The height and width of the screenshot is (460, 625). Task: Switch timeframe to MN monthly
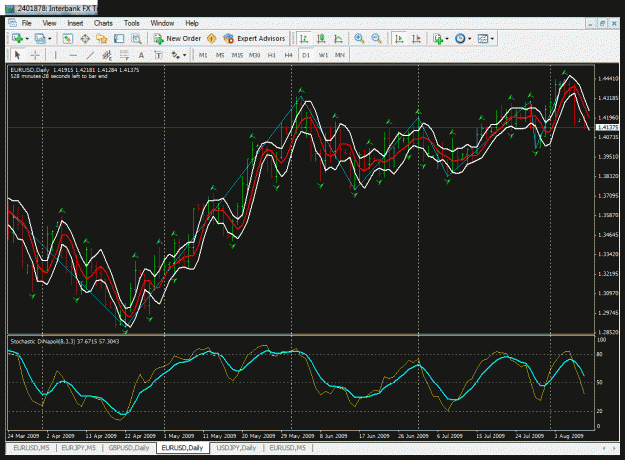(340, 55)
